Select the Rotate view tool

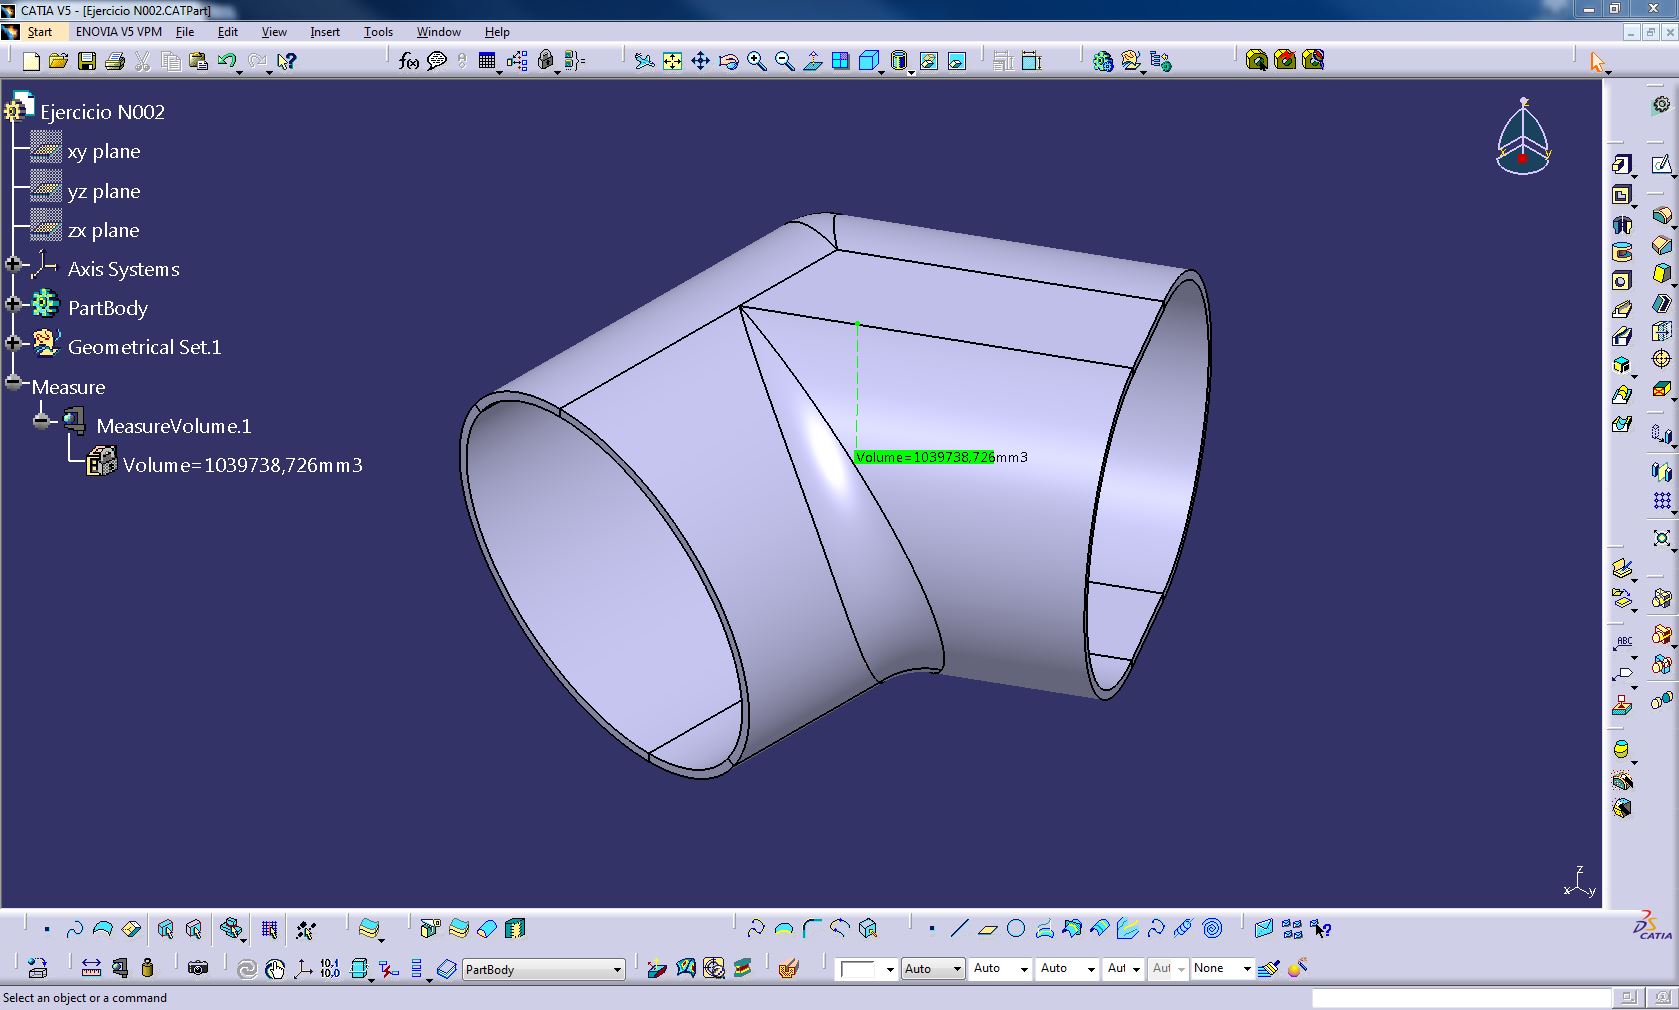click(x=728, y=61)
